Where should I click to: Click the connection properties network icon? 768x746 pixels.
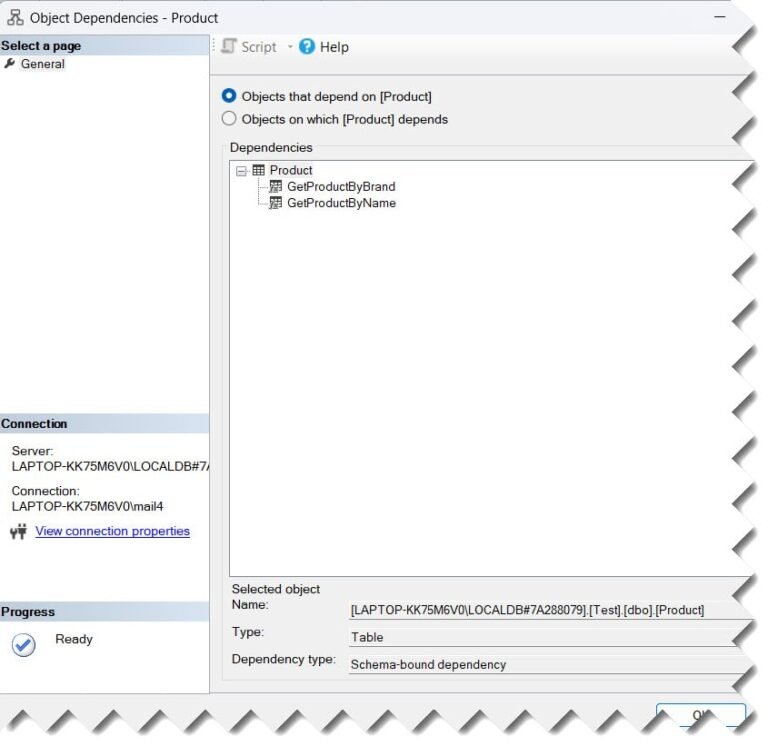pos(18,532)
